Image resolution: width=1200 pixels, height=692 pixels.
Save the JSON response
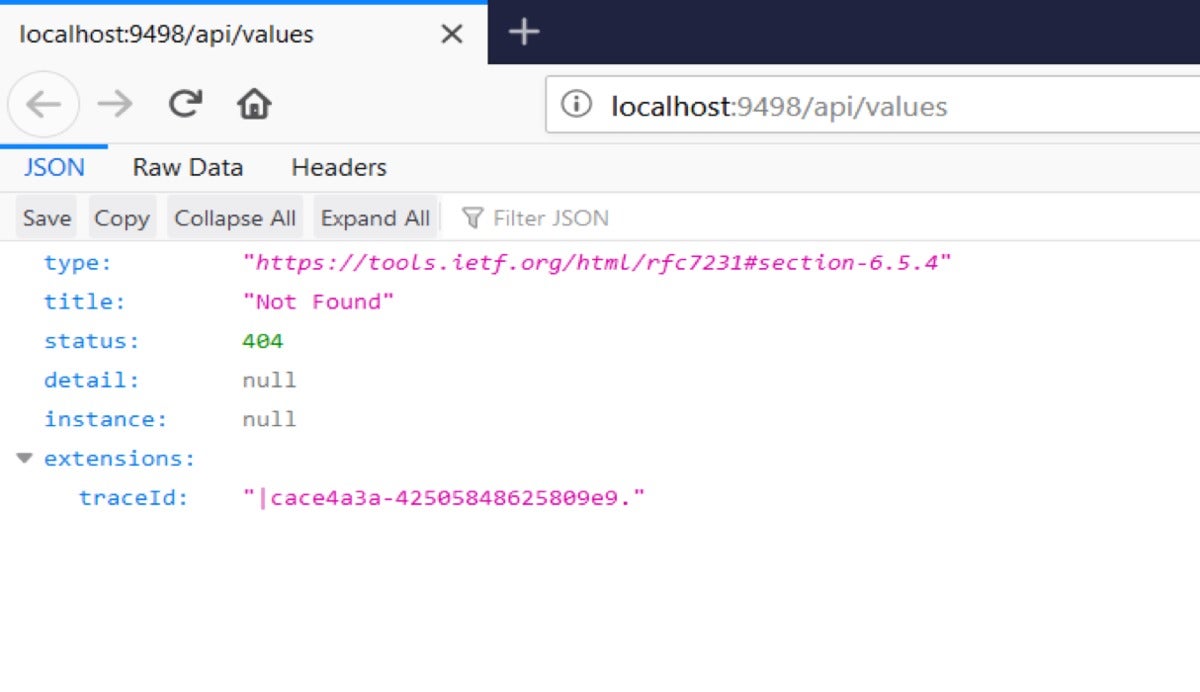[47, 218]
